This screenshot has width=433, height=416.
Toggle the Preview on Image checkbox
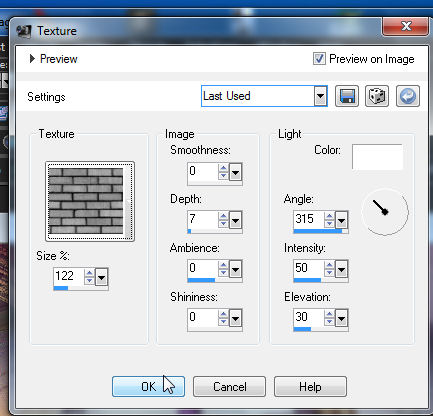(319, 59)
